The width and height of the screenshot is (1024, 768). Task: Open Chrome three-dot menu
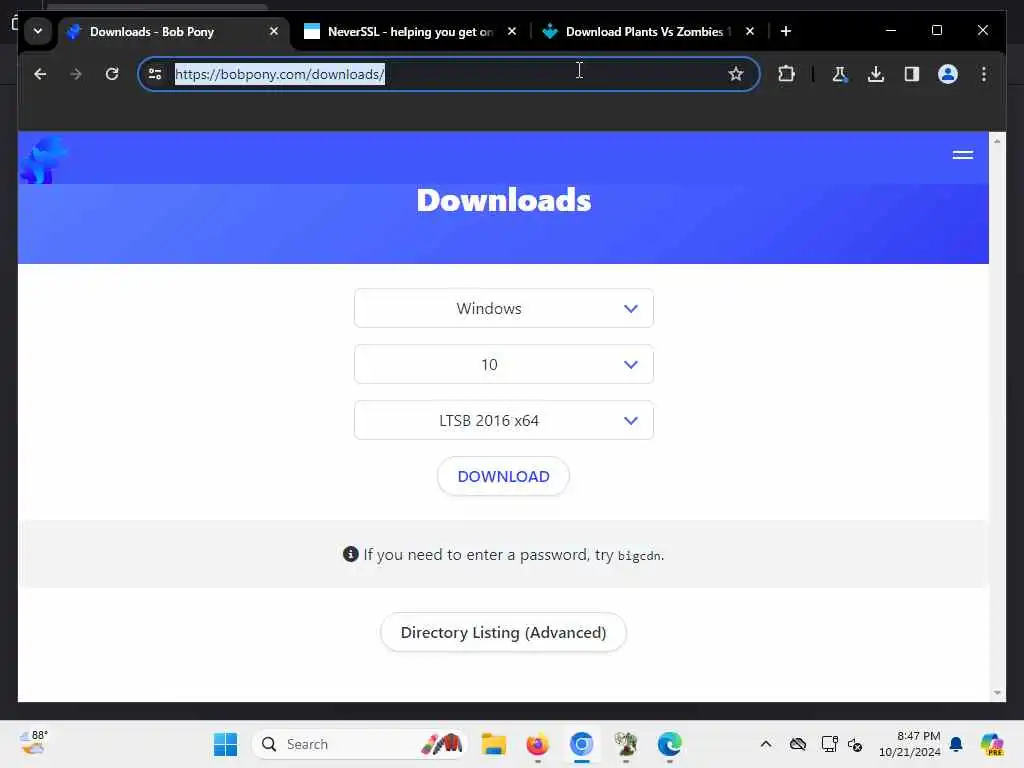pyautogui.click(x=984, y=74)
